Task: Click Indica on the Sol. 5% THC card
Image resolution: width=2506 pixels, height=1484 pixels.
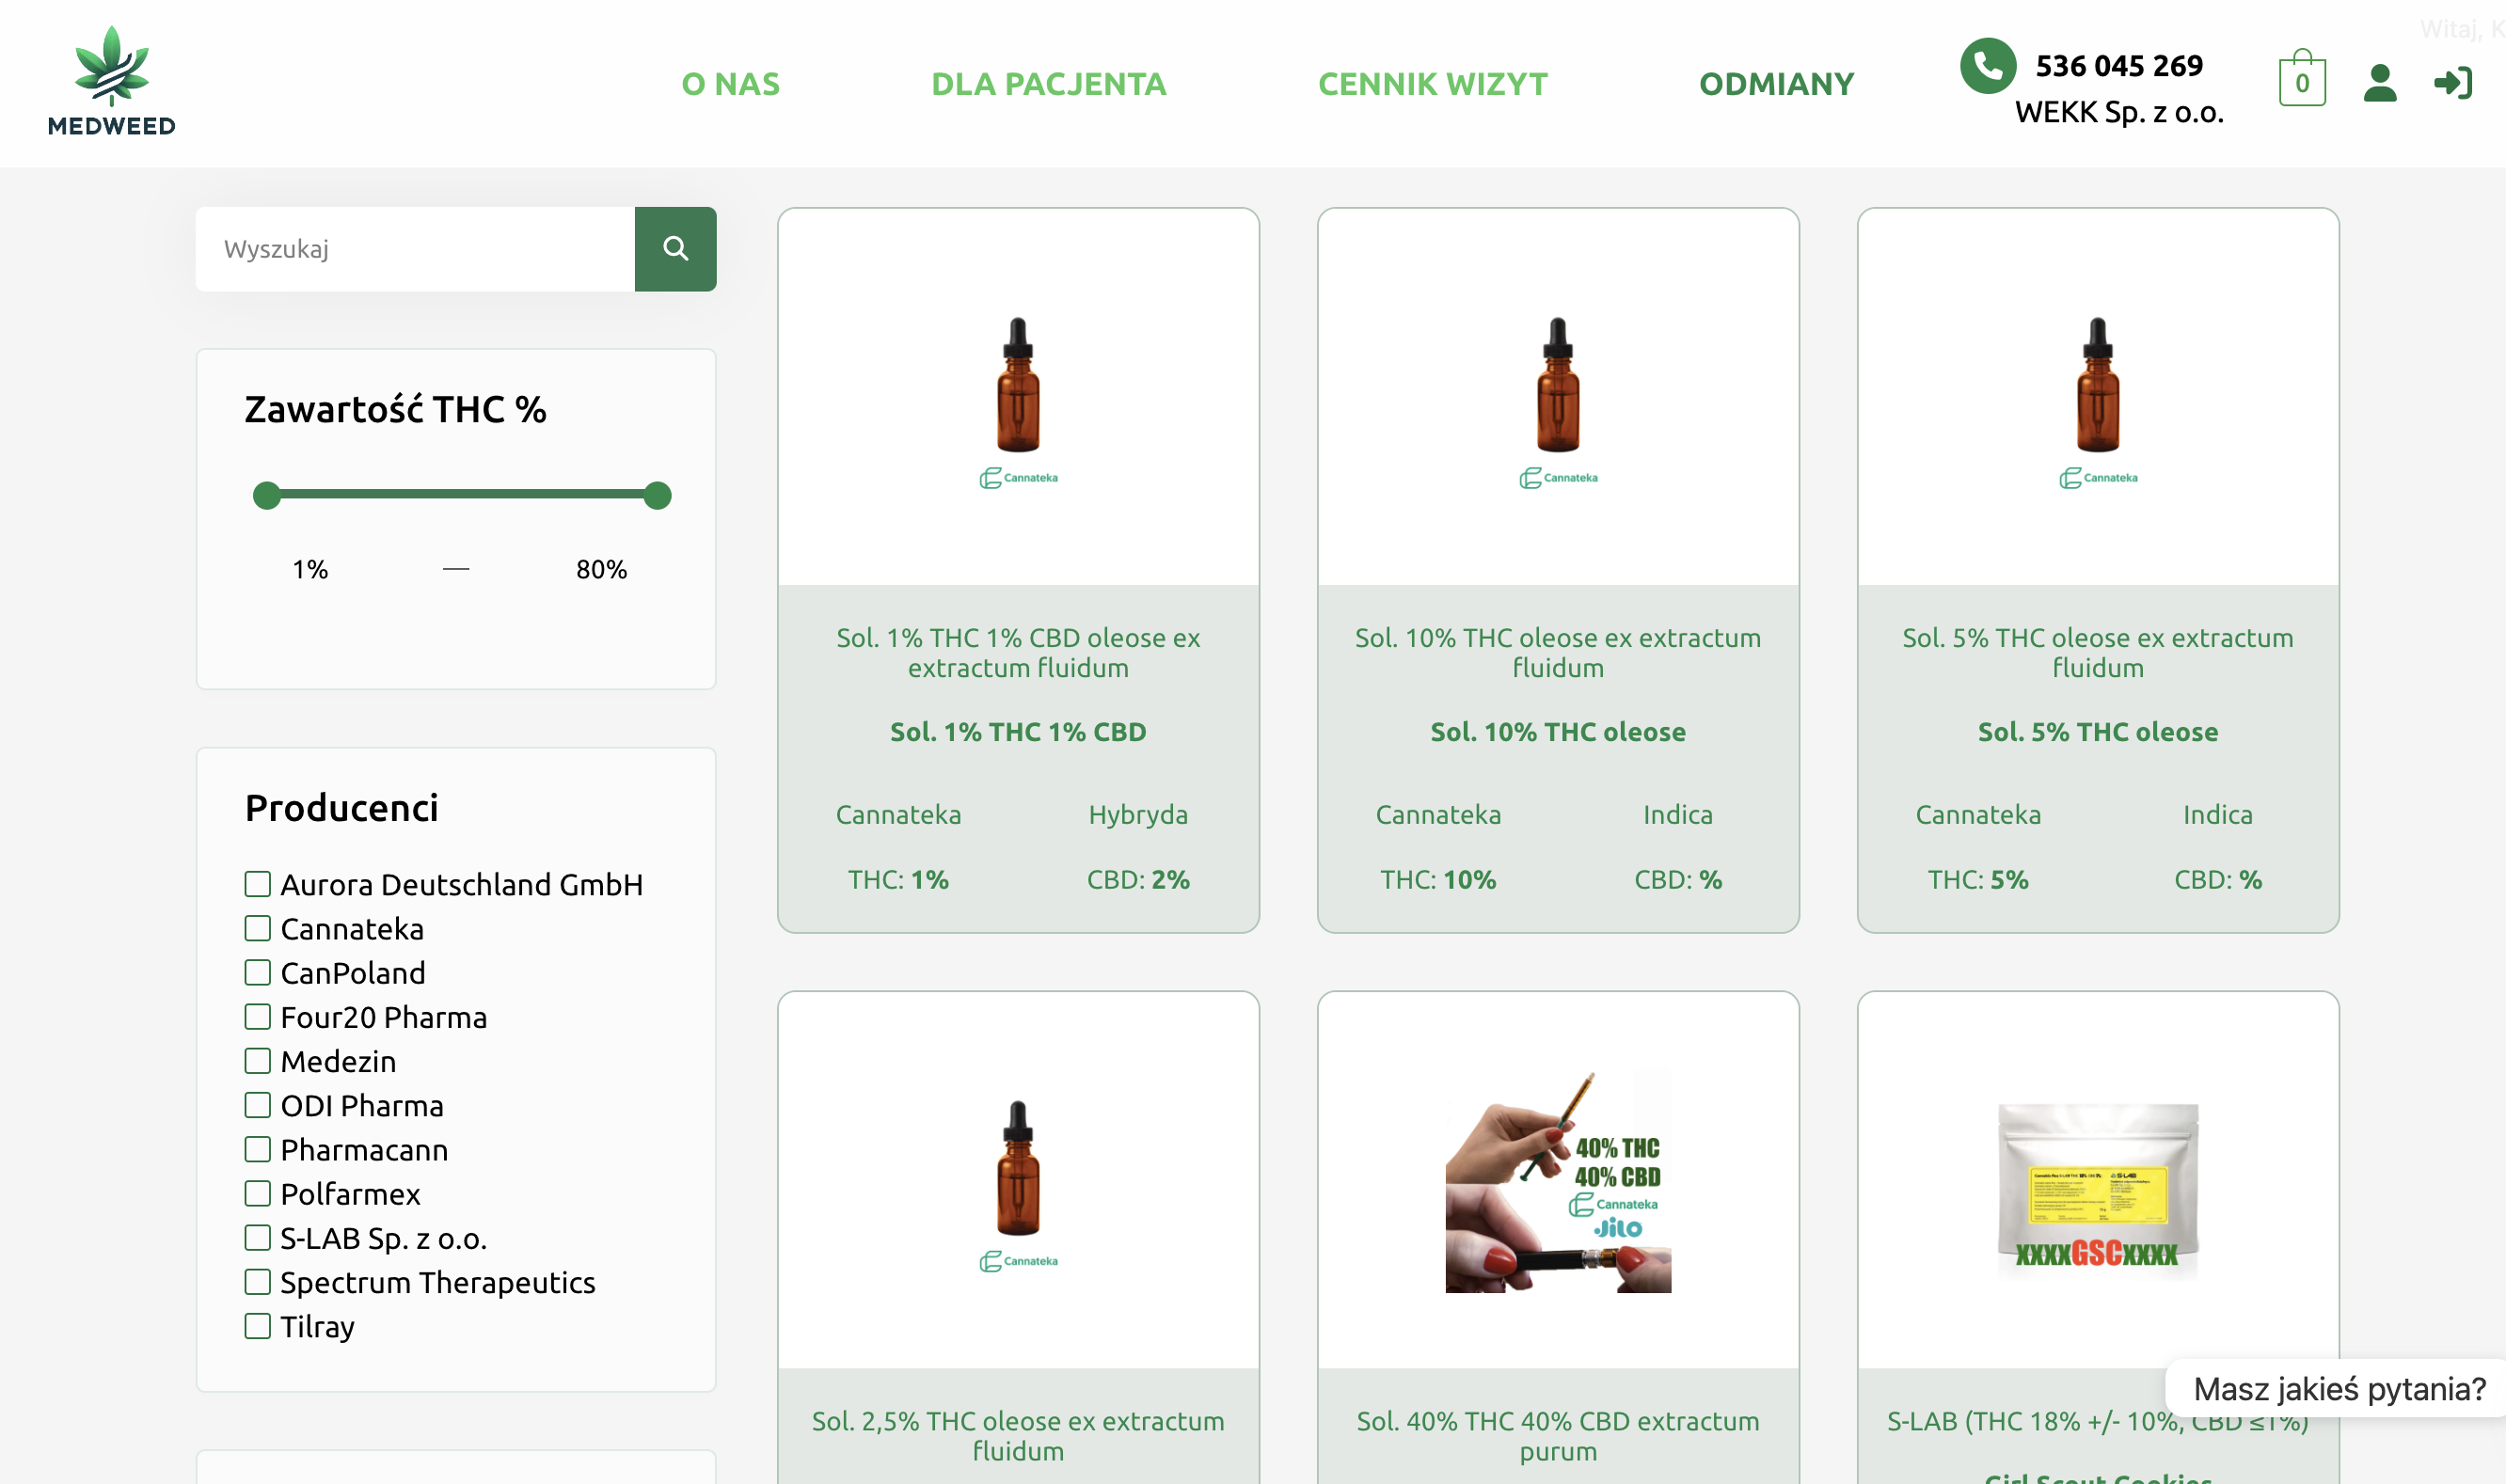Action: [2218, 815]
